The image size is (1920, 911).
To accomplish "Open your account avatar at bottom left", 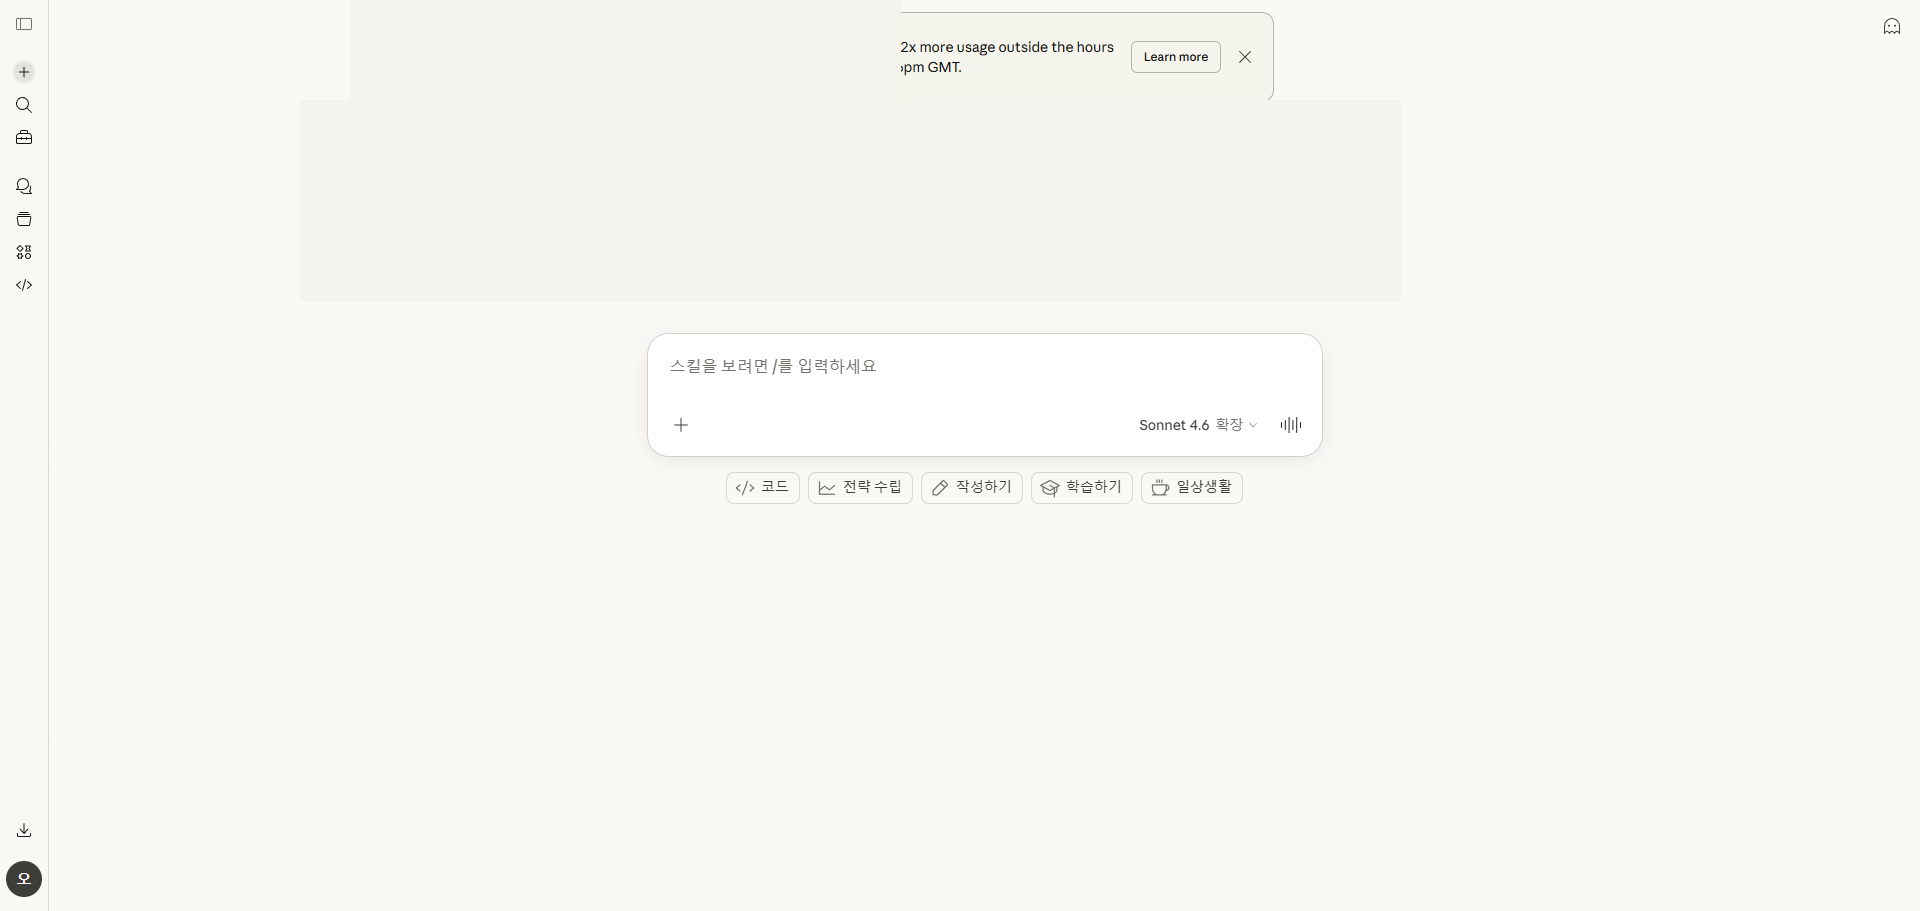I will tap(24, 879).
